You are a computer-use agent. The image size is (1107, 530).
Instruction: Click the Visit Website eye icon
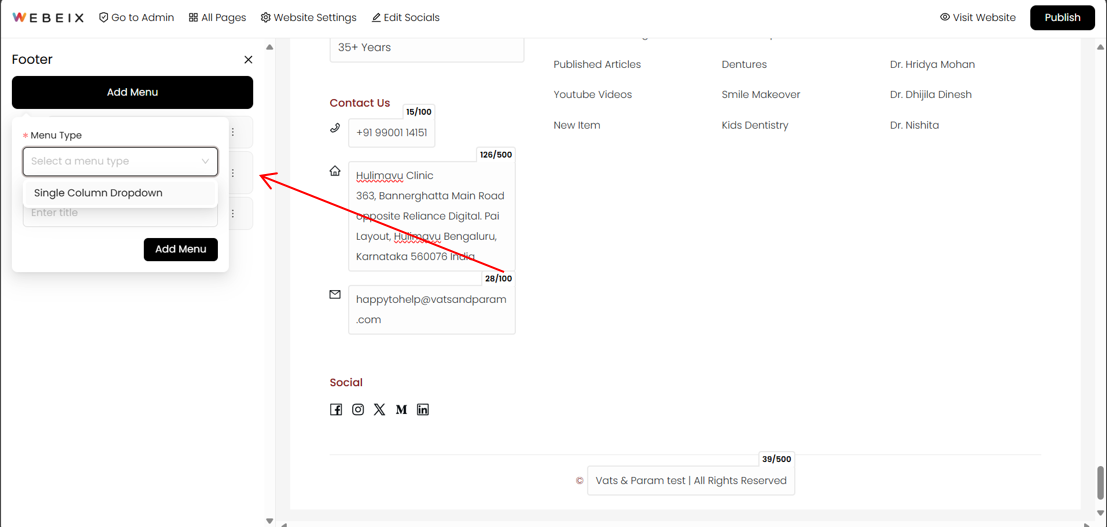pos(945,18)
